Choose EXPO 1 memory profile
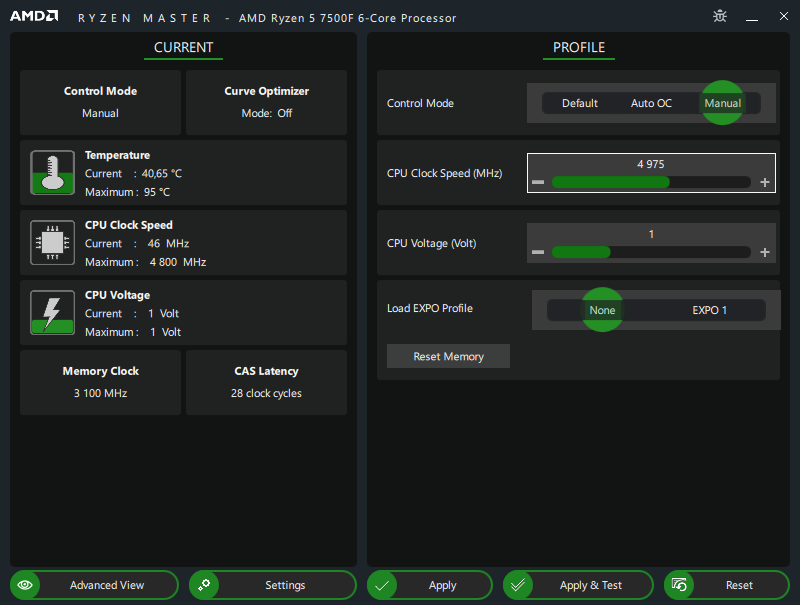 click(x=709, y=310)
